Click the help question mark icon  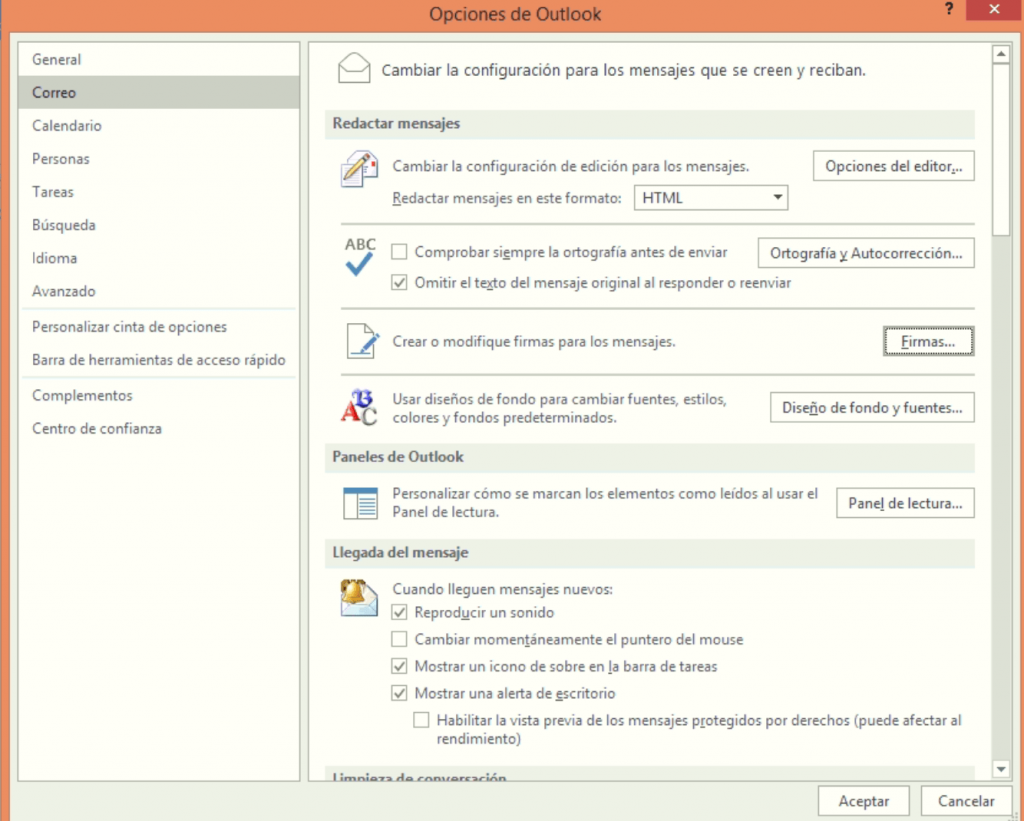click(948, 9)
